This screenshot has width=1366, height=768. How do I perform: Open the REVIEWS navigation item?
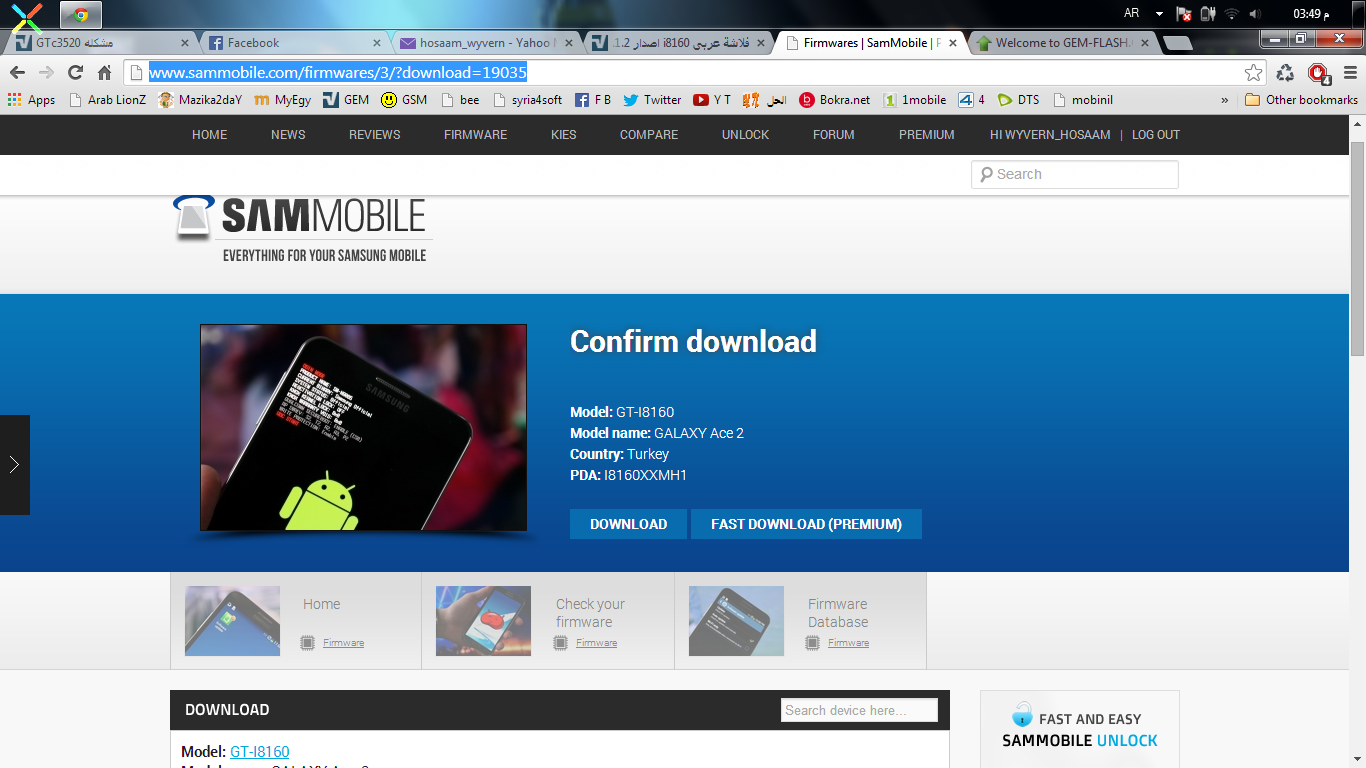tap(375, 135)
